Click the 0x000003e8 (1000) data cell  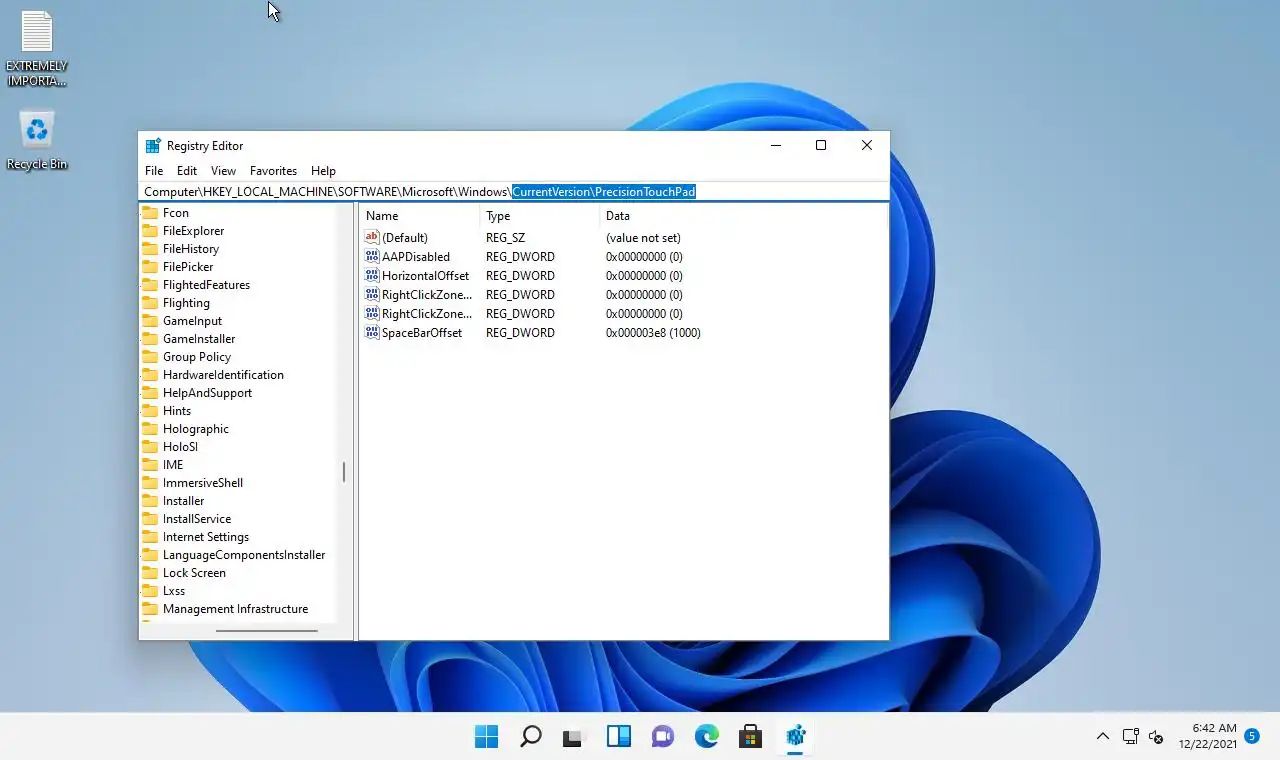(653, 333)
